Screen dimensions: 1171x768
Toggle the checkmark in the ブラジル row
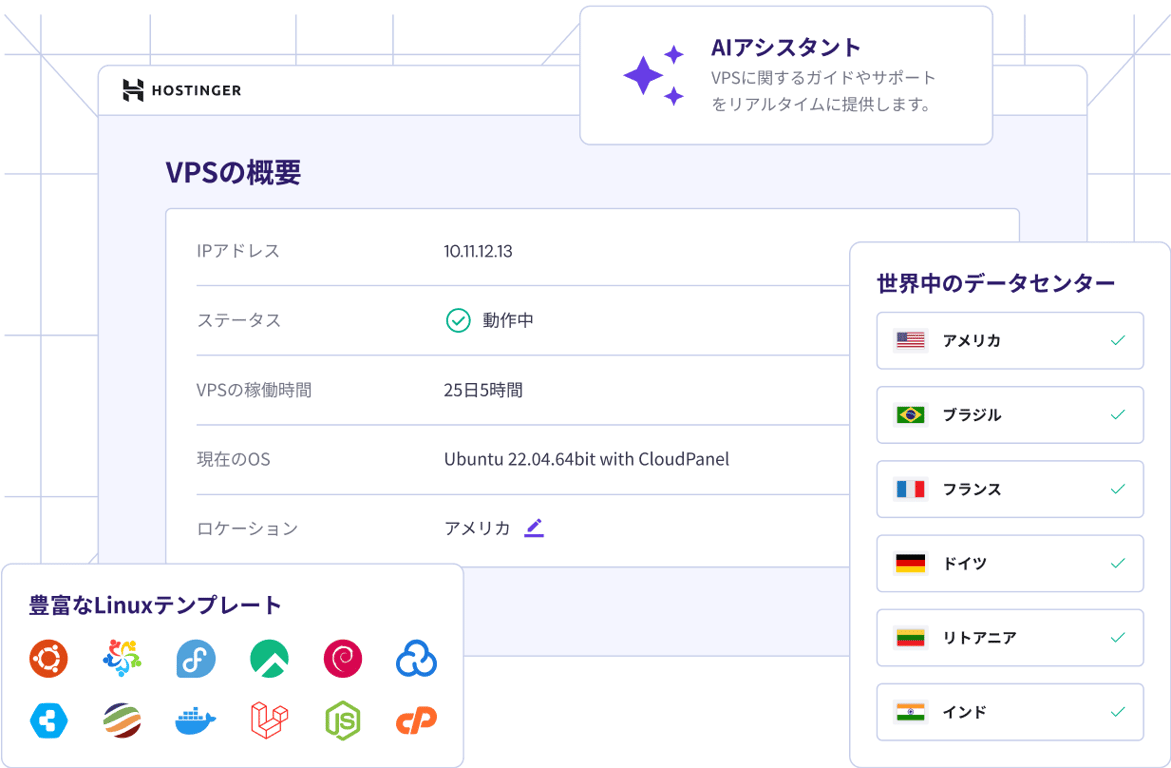pyautogui.click(x=1117, y=415)
